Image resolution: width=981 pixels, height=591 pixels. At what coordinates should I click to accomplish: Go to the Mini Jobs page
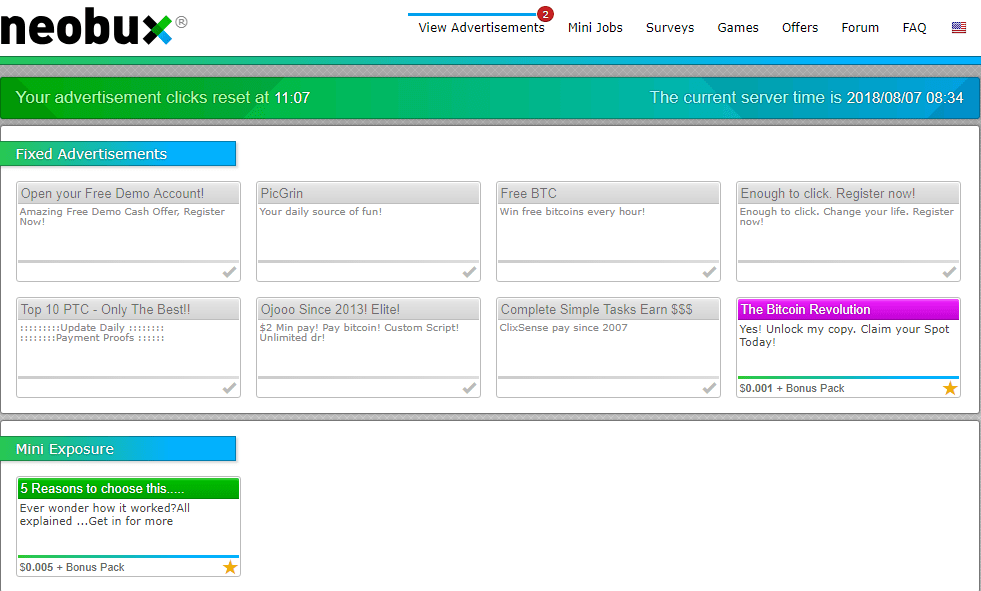(x=595, y=28)
